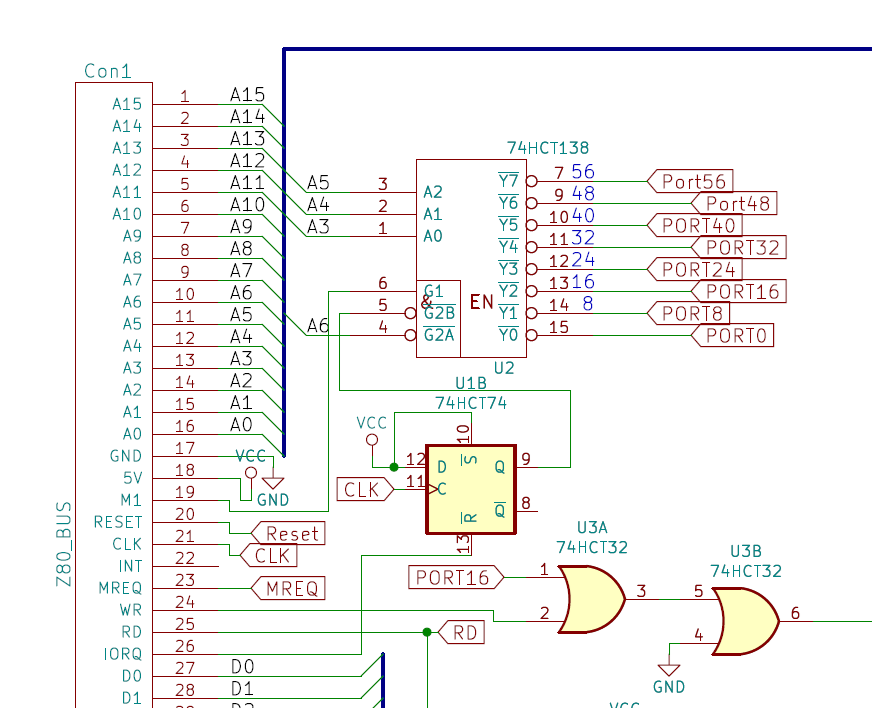Click the PORT24 output label
Image resolution: width=872 pixels, height=708 pixels.
pyautogui.click(x=691, y=269)
